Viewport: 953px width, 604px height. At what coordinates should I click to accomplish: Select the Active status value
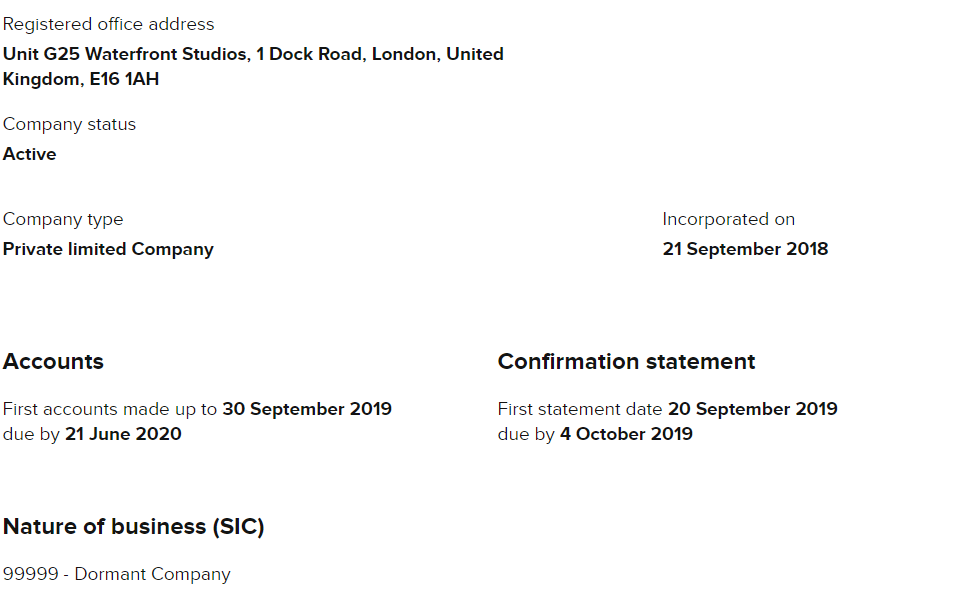point(29,154)
